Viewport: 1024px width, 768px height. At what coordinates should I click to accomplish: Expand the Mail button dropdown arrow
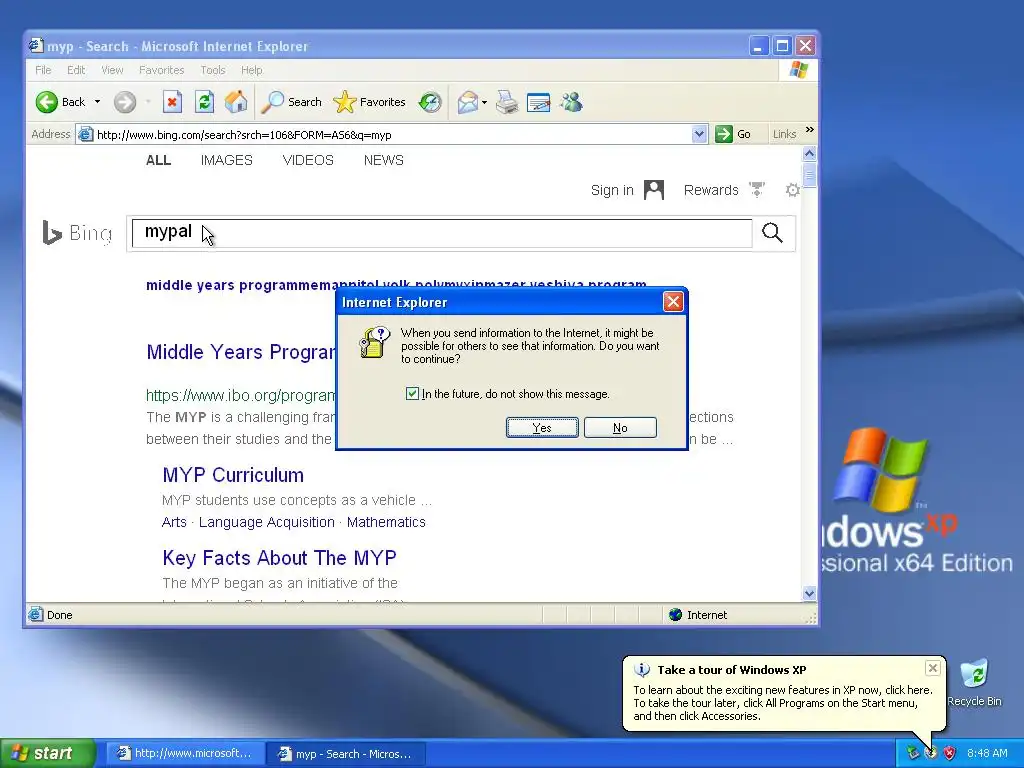click(484, 103)
